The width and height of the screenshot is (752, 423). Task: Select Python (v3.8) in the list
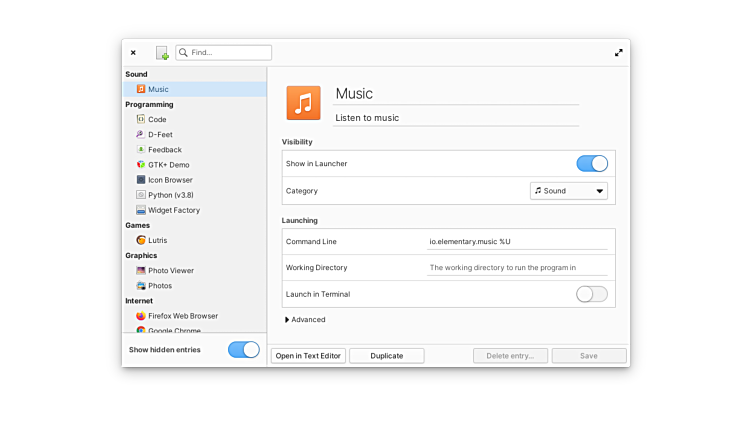pyautogui.click(x=173, y=195)
